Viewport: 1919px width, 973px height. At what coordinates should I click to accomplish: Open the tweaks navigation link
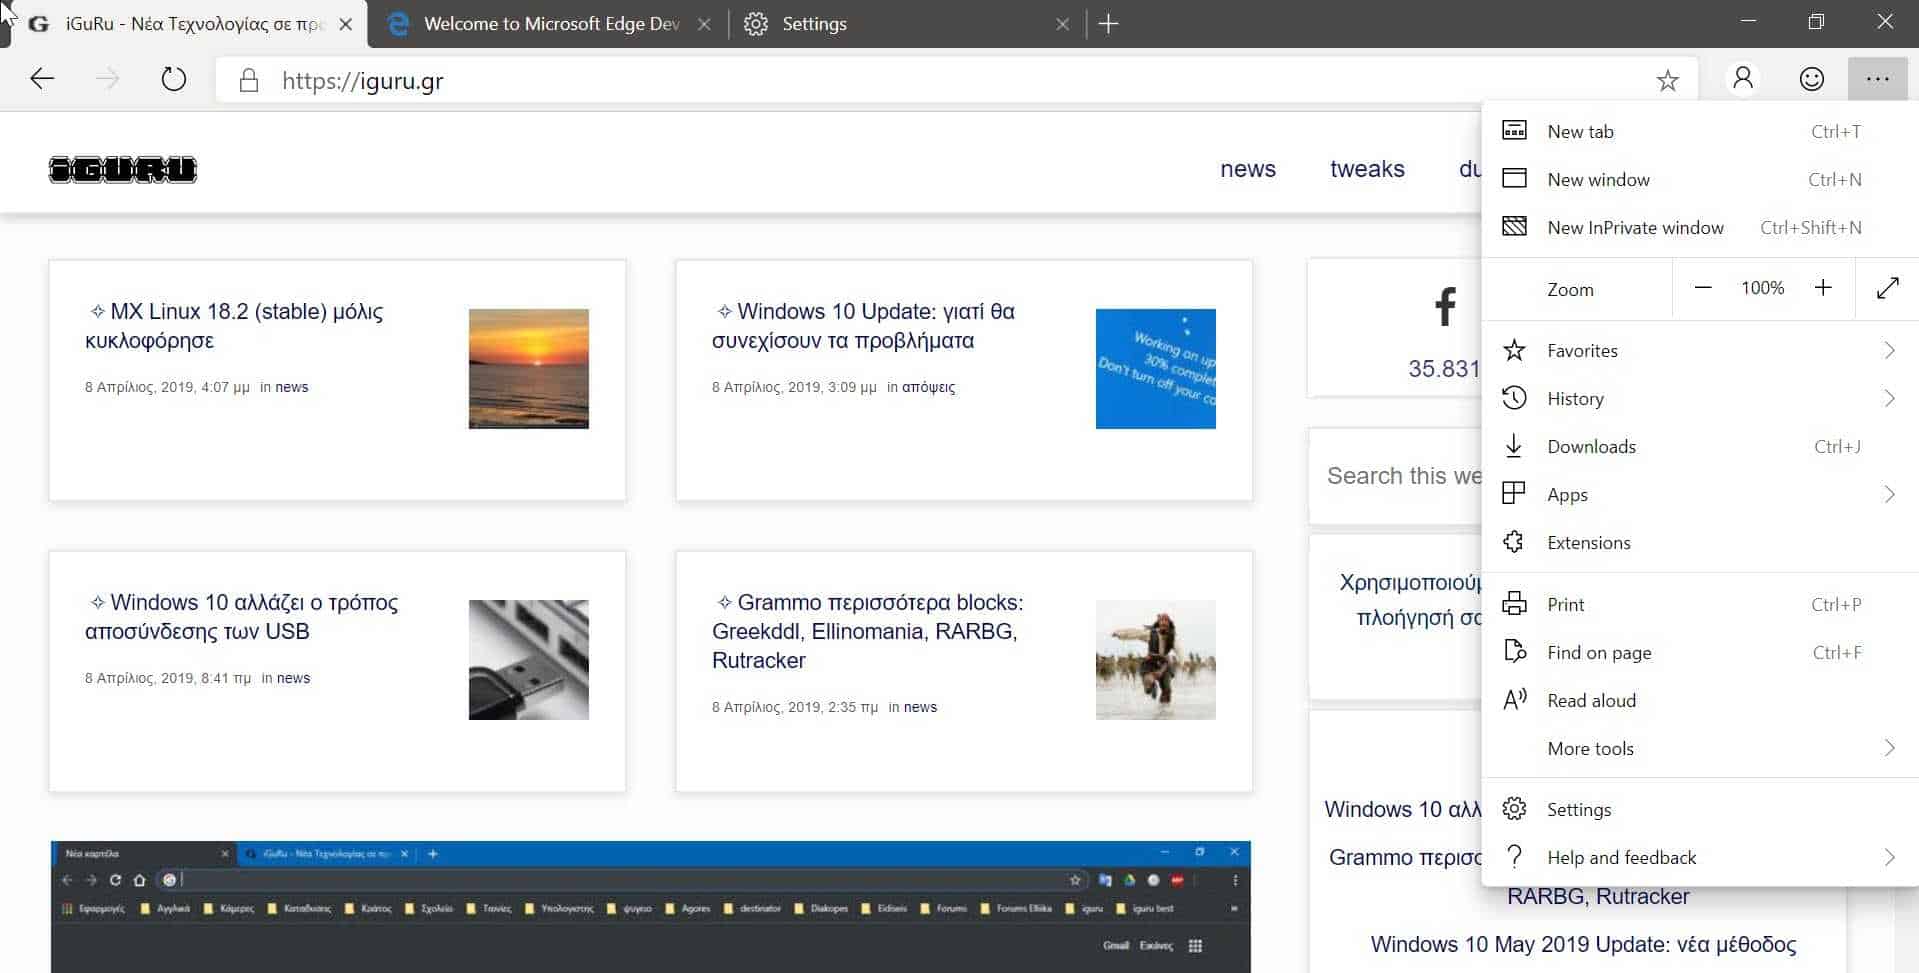[x=1367, y=169]
